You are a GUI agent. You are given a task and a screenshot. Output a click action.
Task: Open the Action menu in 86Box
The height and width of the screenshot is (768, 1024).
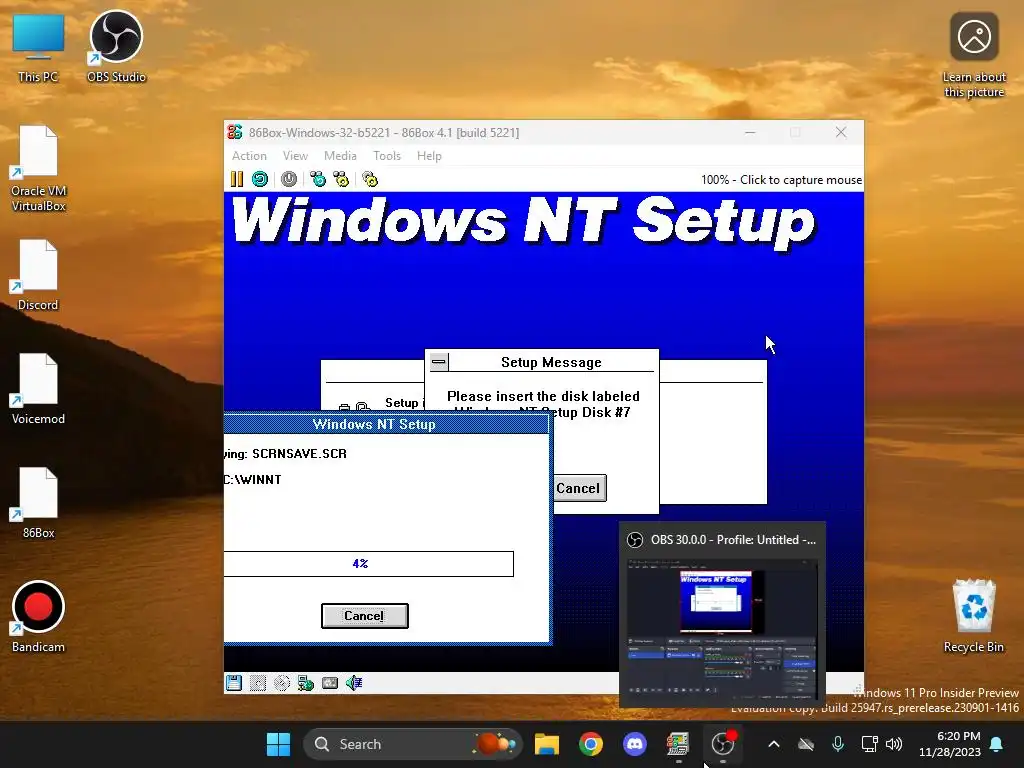pos(249,155)
